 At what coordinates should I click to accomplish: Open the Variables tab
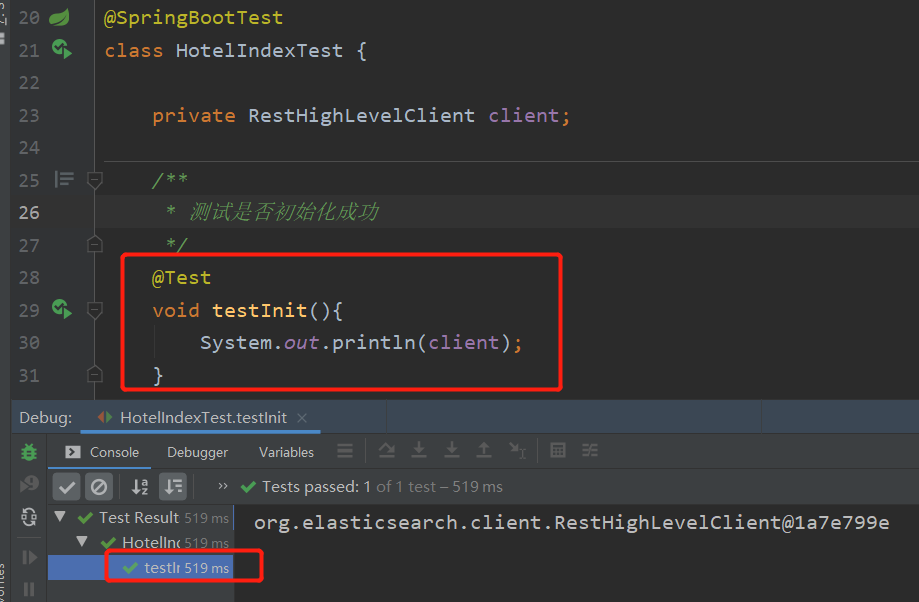click(286, 452)
